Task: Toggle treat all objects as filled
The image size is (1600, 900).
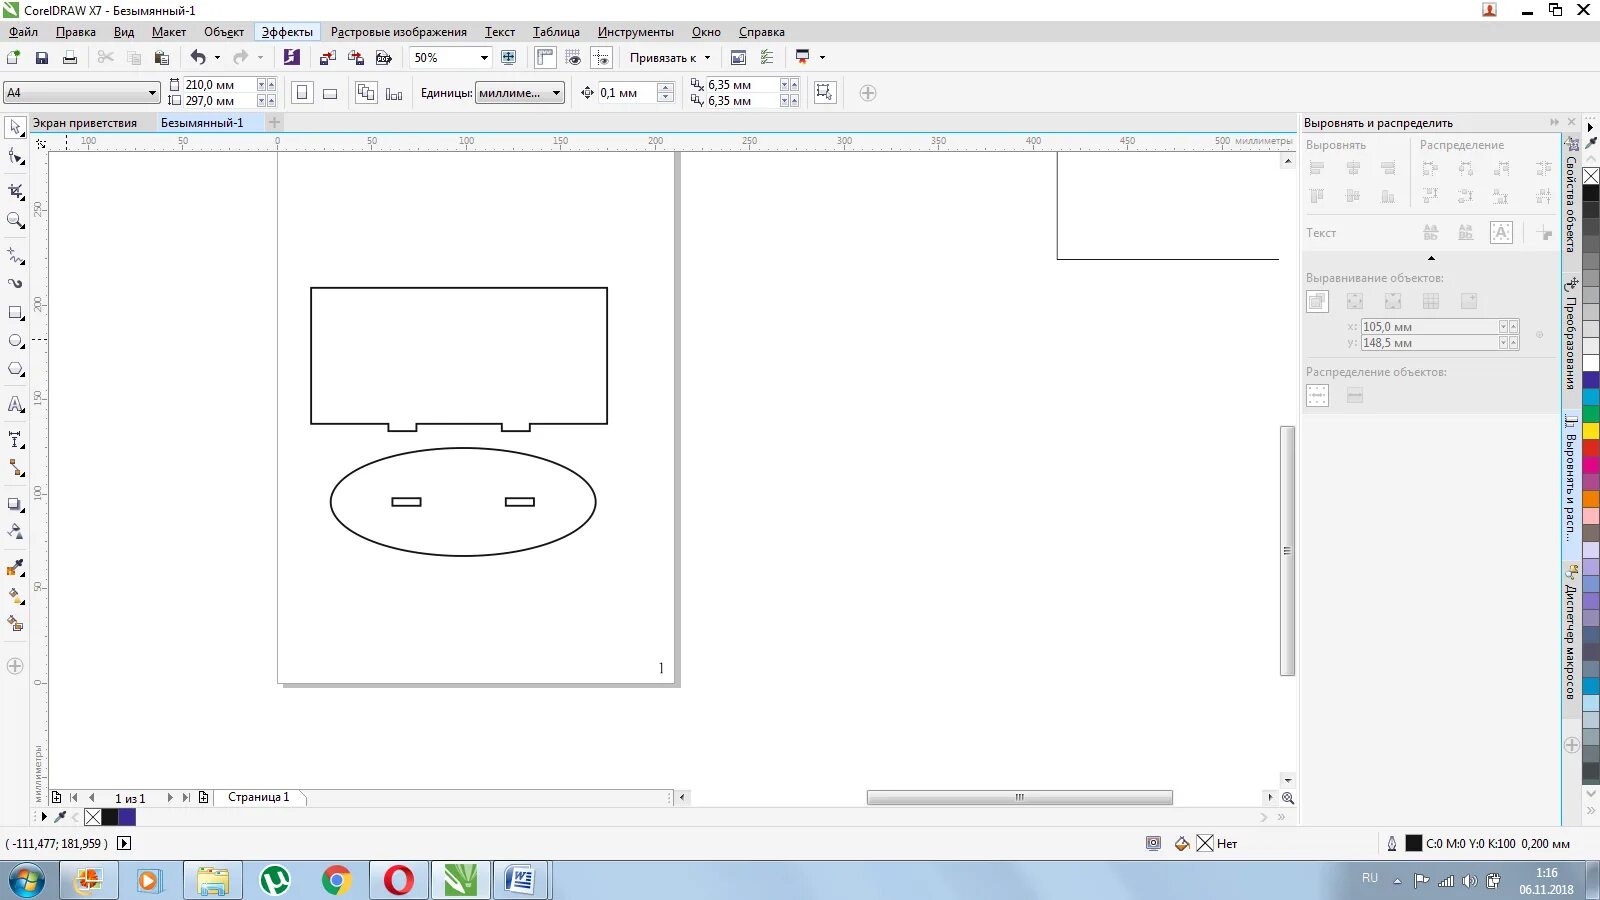Action: point(825,93)
